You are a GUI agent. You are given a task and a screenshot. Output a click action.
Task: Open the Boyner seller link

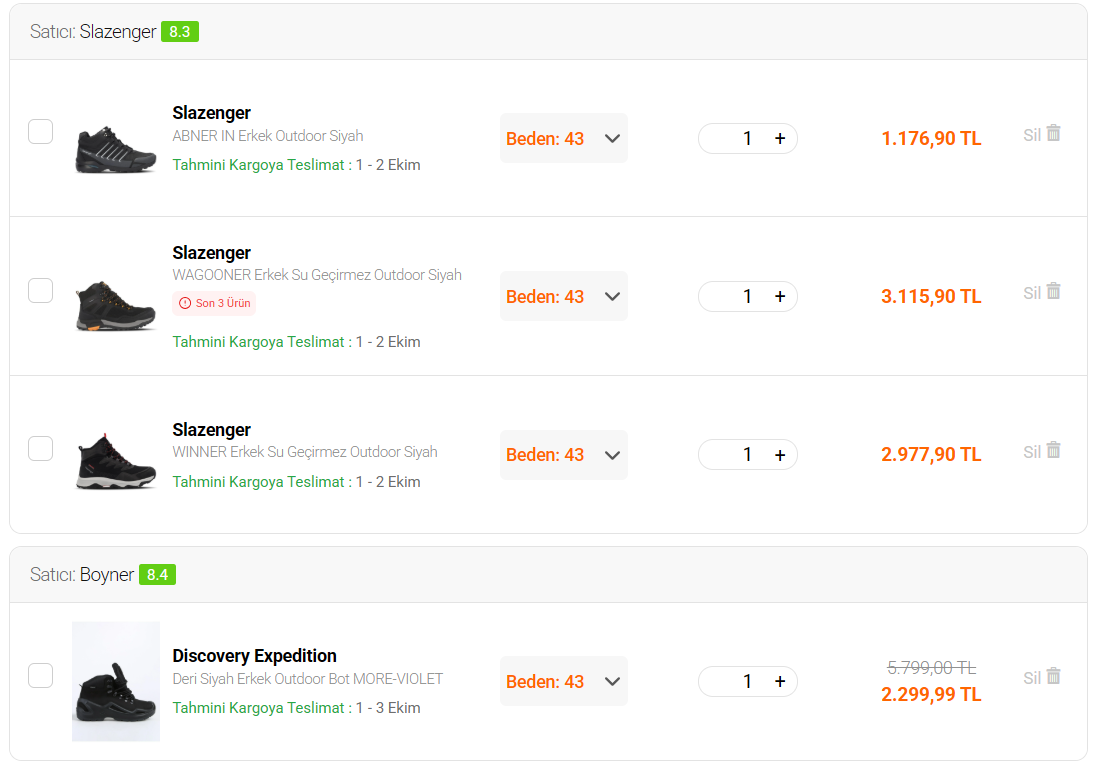(x=106, y=575)
